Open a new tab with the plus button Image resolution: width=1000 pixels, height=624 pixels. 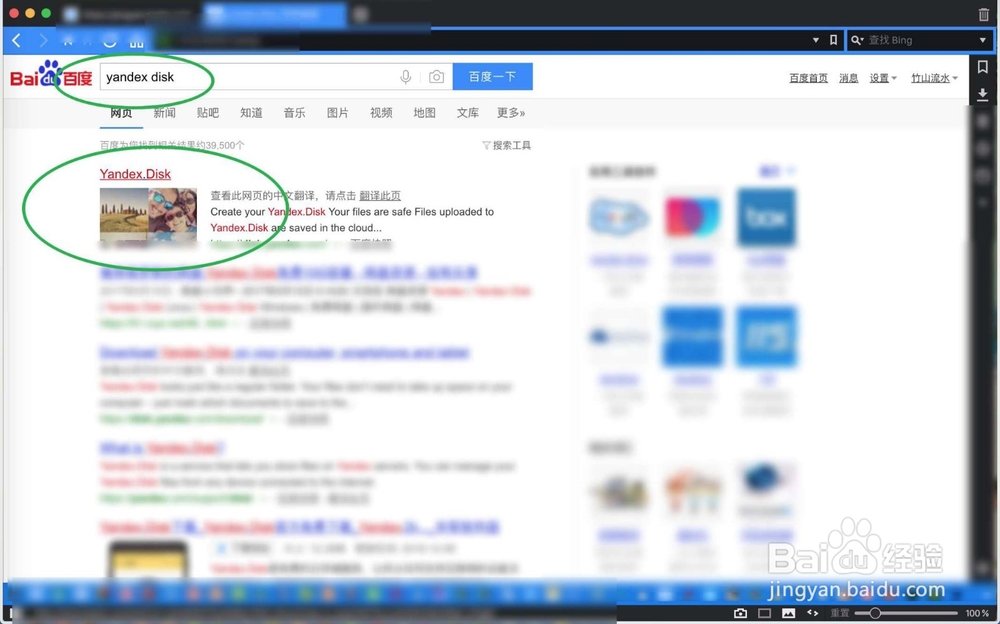tap(361, 14)
